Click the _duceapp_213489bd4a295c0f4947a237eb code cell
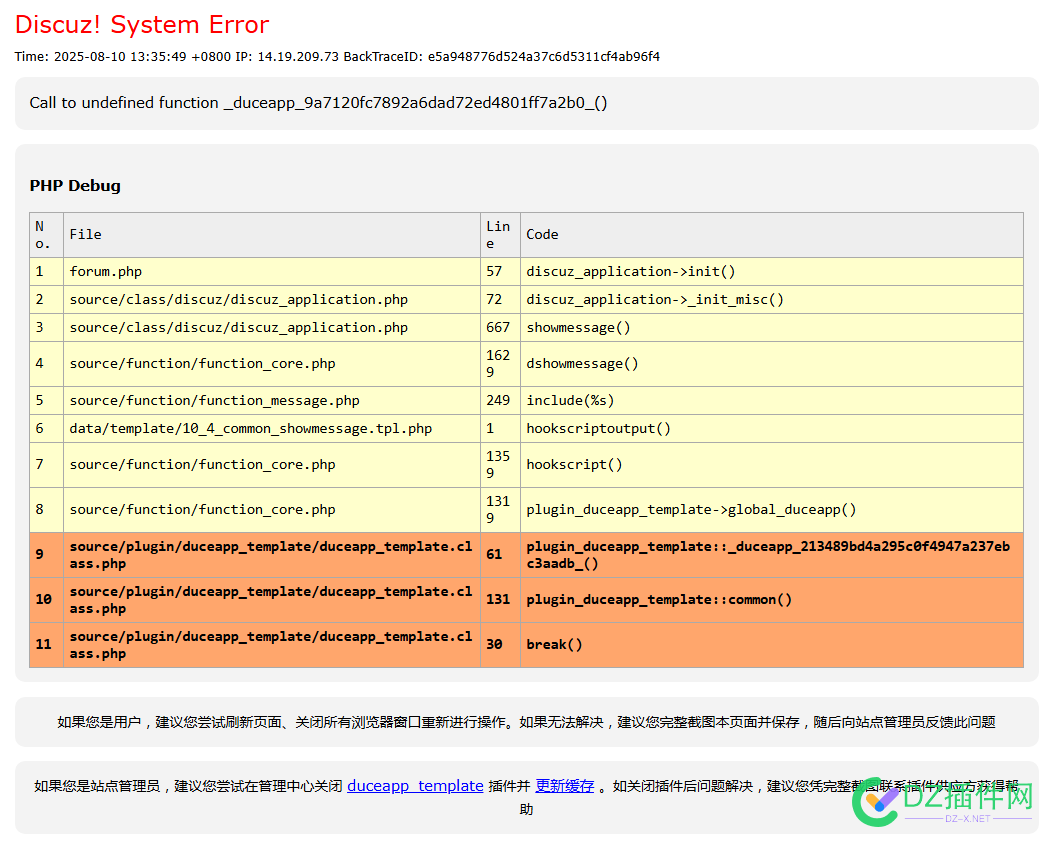Screen dimensions: 1052x842 772,555
